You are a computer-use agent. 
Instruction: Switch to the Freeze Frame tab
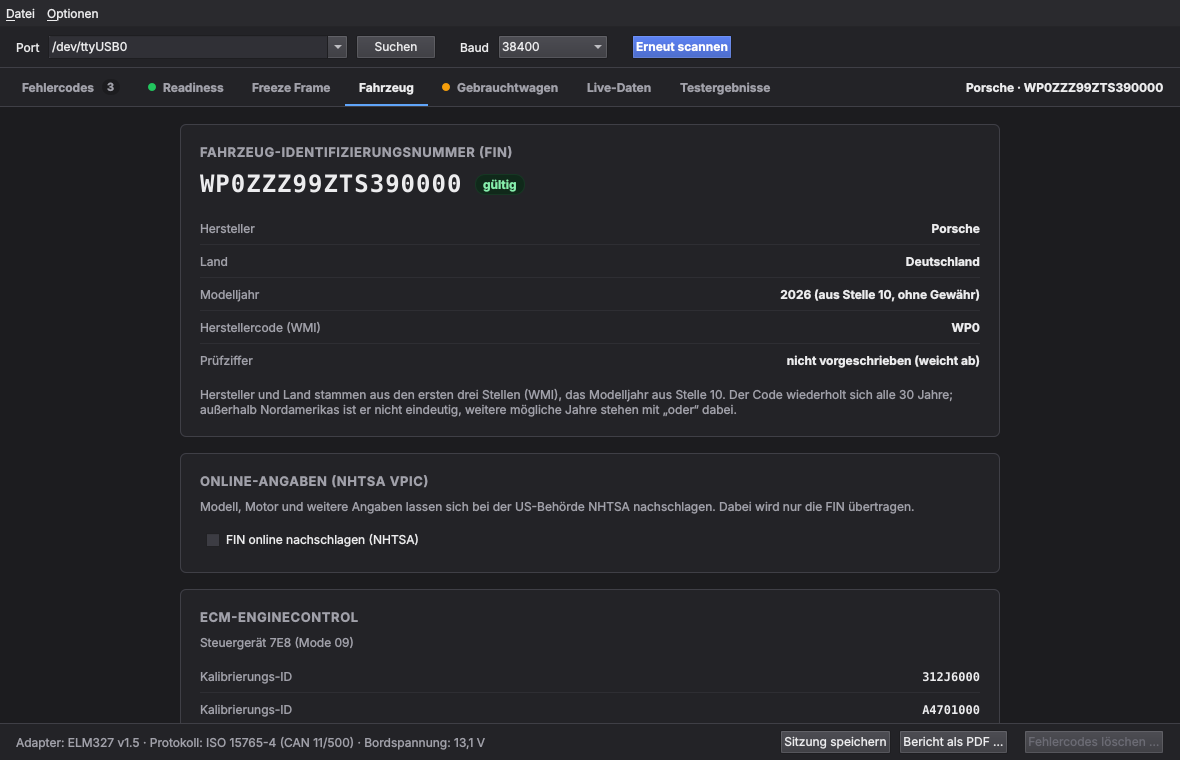pyautogui.click(x=290, y=87)
